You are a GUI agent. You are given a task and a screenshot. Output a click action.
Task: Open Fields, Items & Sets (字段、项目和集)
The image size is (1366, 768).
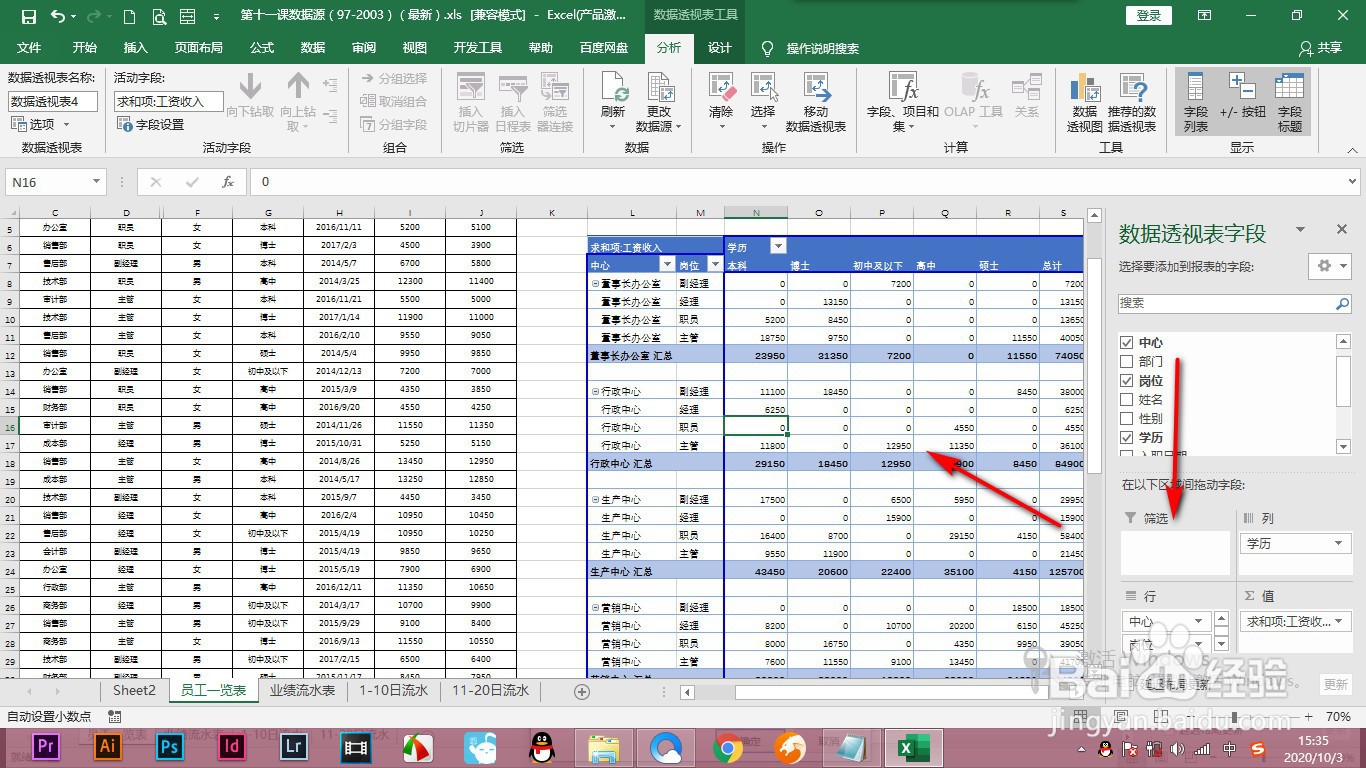[902, 102]
